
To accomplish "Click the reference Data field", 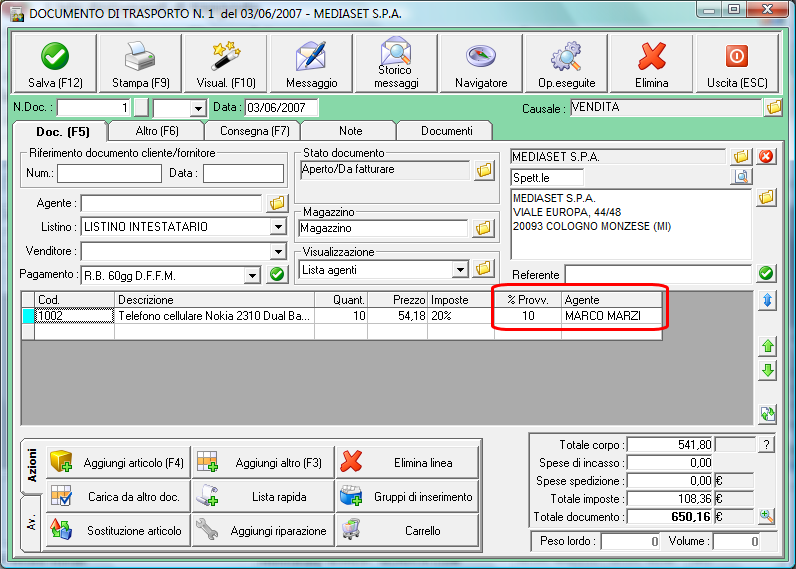I will 243,173.
